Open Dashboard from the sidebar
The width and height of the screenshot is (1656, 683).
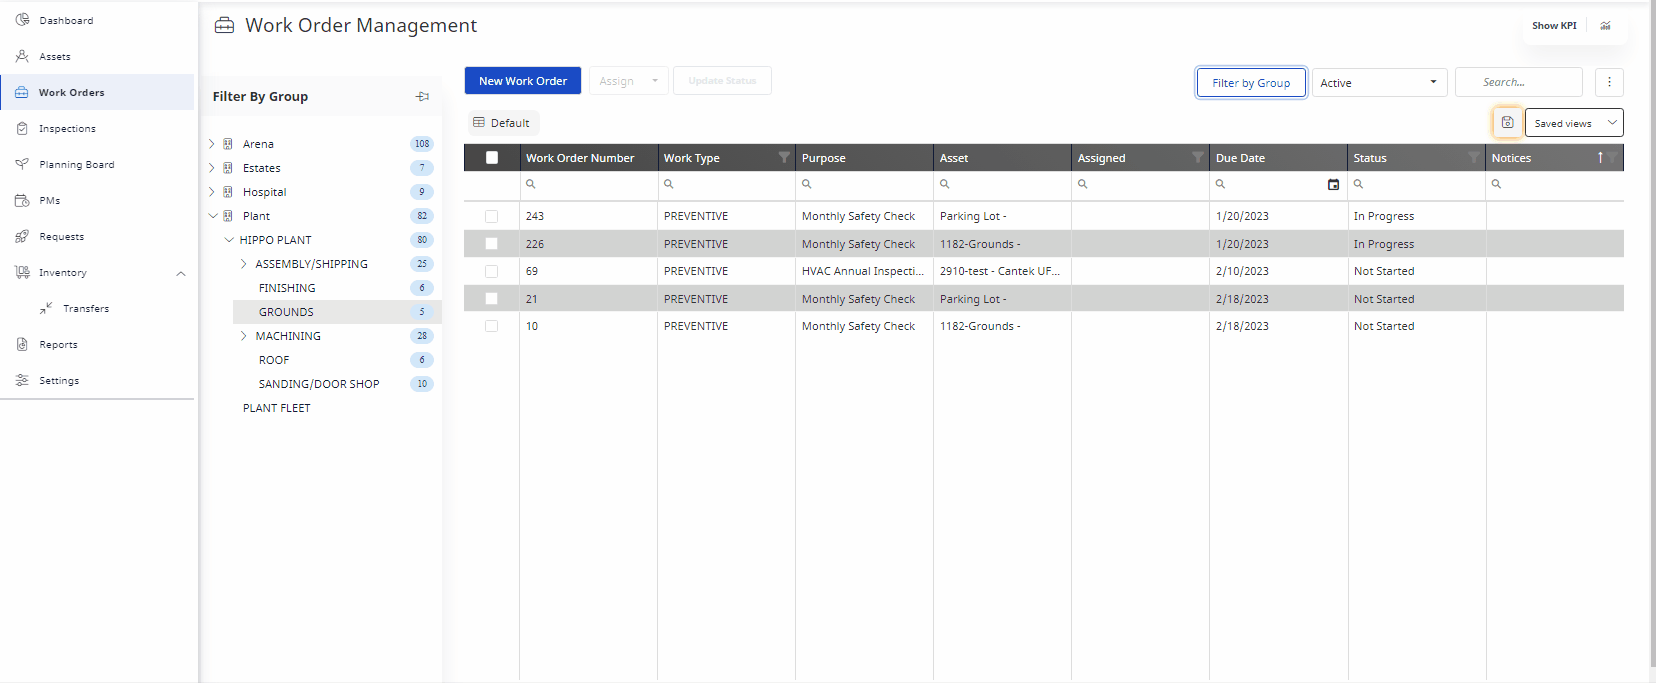(66, 20)
